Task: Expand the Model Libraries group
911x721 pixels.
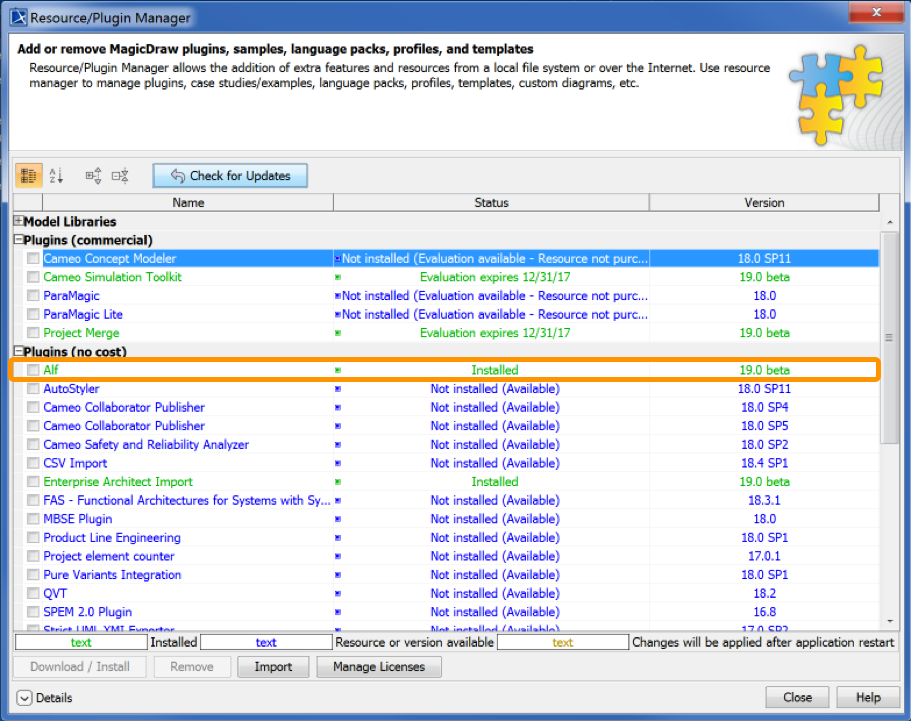Action: pyautogui.click(x=18, y=222)
